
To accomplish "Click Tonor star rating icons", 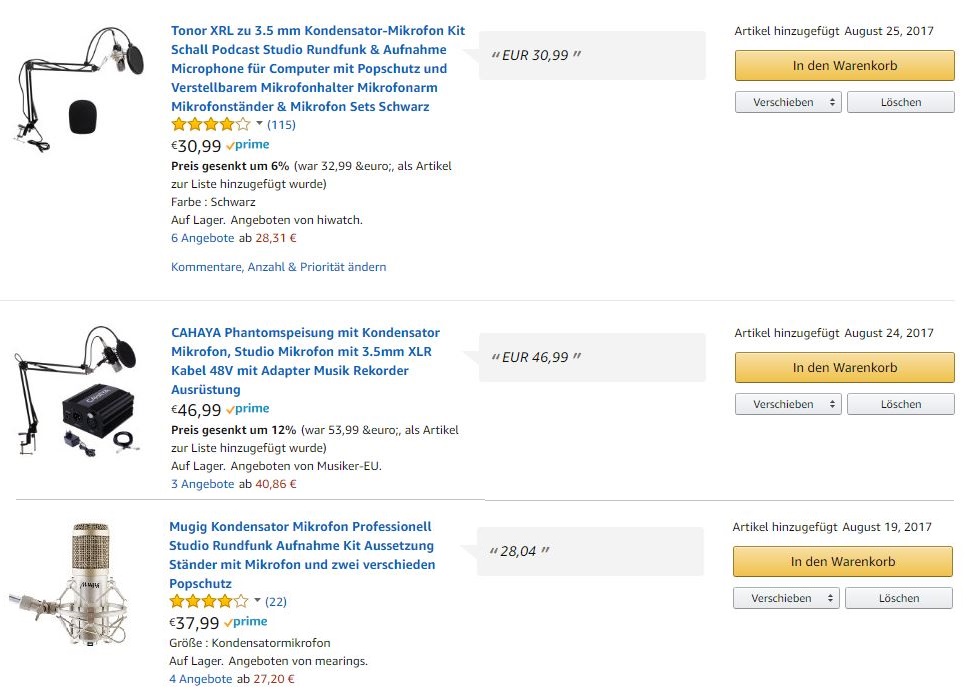I will (x=211, y=125).
